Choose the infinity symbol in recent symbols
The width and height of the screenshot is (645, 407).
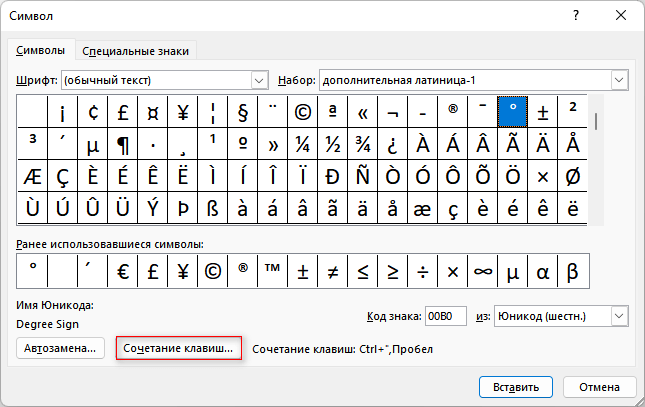click(x=482, y=270)
